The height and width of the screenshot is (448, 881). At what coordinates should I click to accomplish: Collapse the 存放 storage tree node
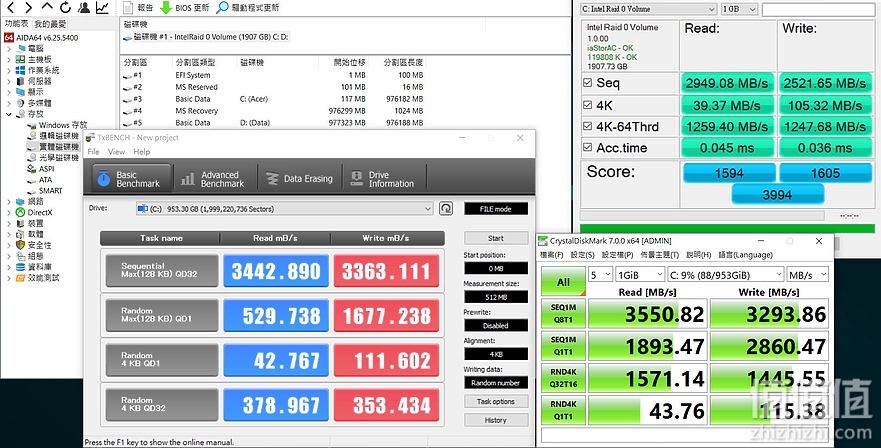click(x=8, y=114)
